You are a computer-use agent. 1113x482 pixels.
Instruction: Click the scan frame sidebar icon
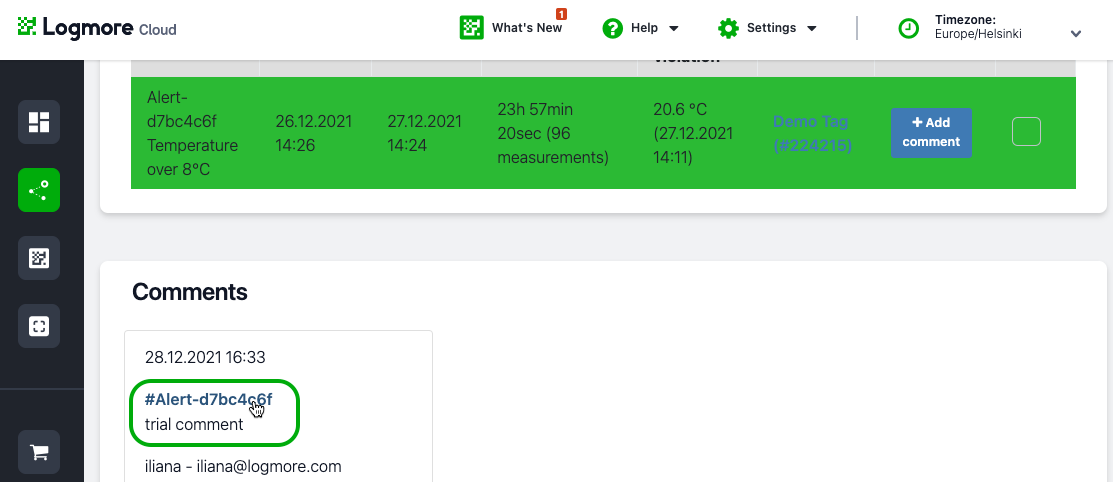[39, 327]
